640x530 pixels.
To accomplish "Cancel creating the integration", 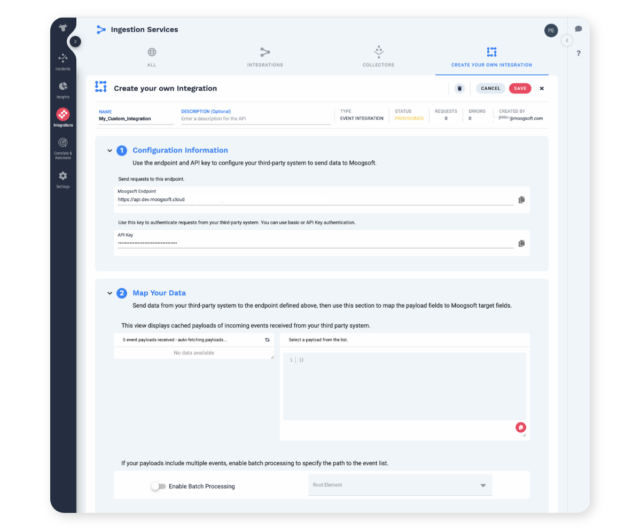I will (x=490, y=88).
